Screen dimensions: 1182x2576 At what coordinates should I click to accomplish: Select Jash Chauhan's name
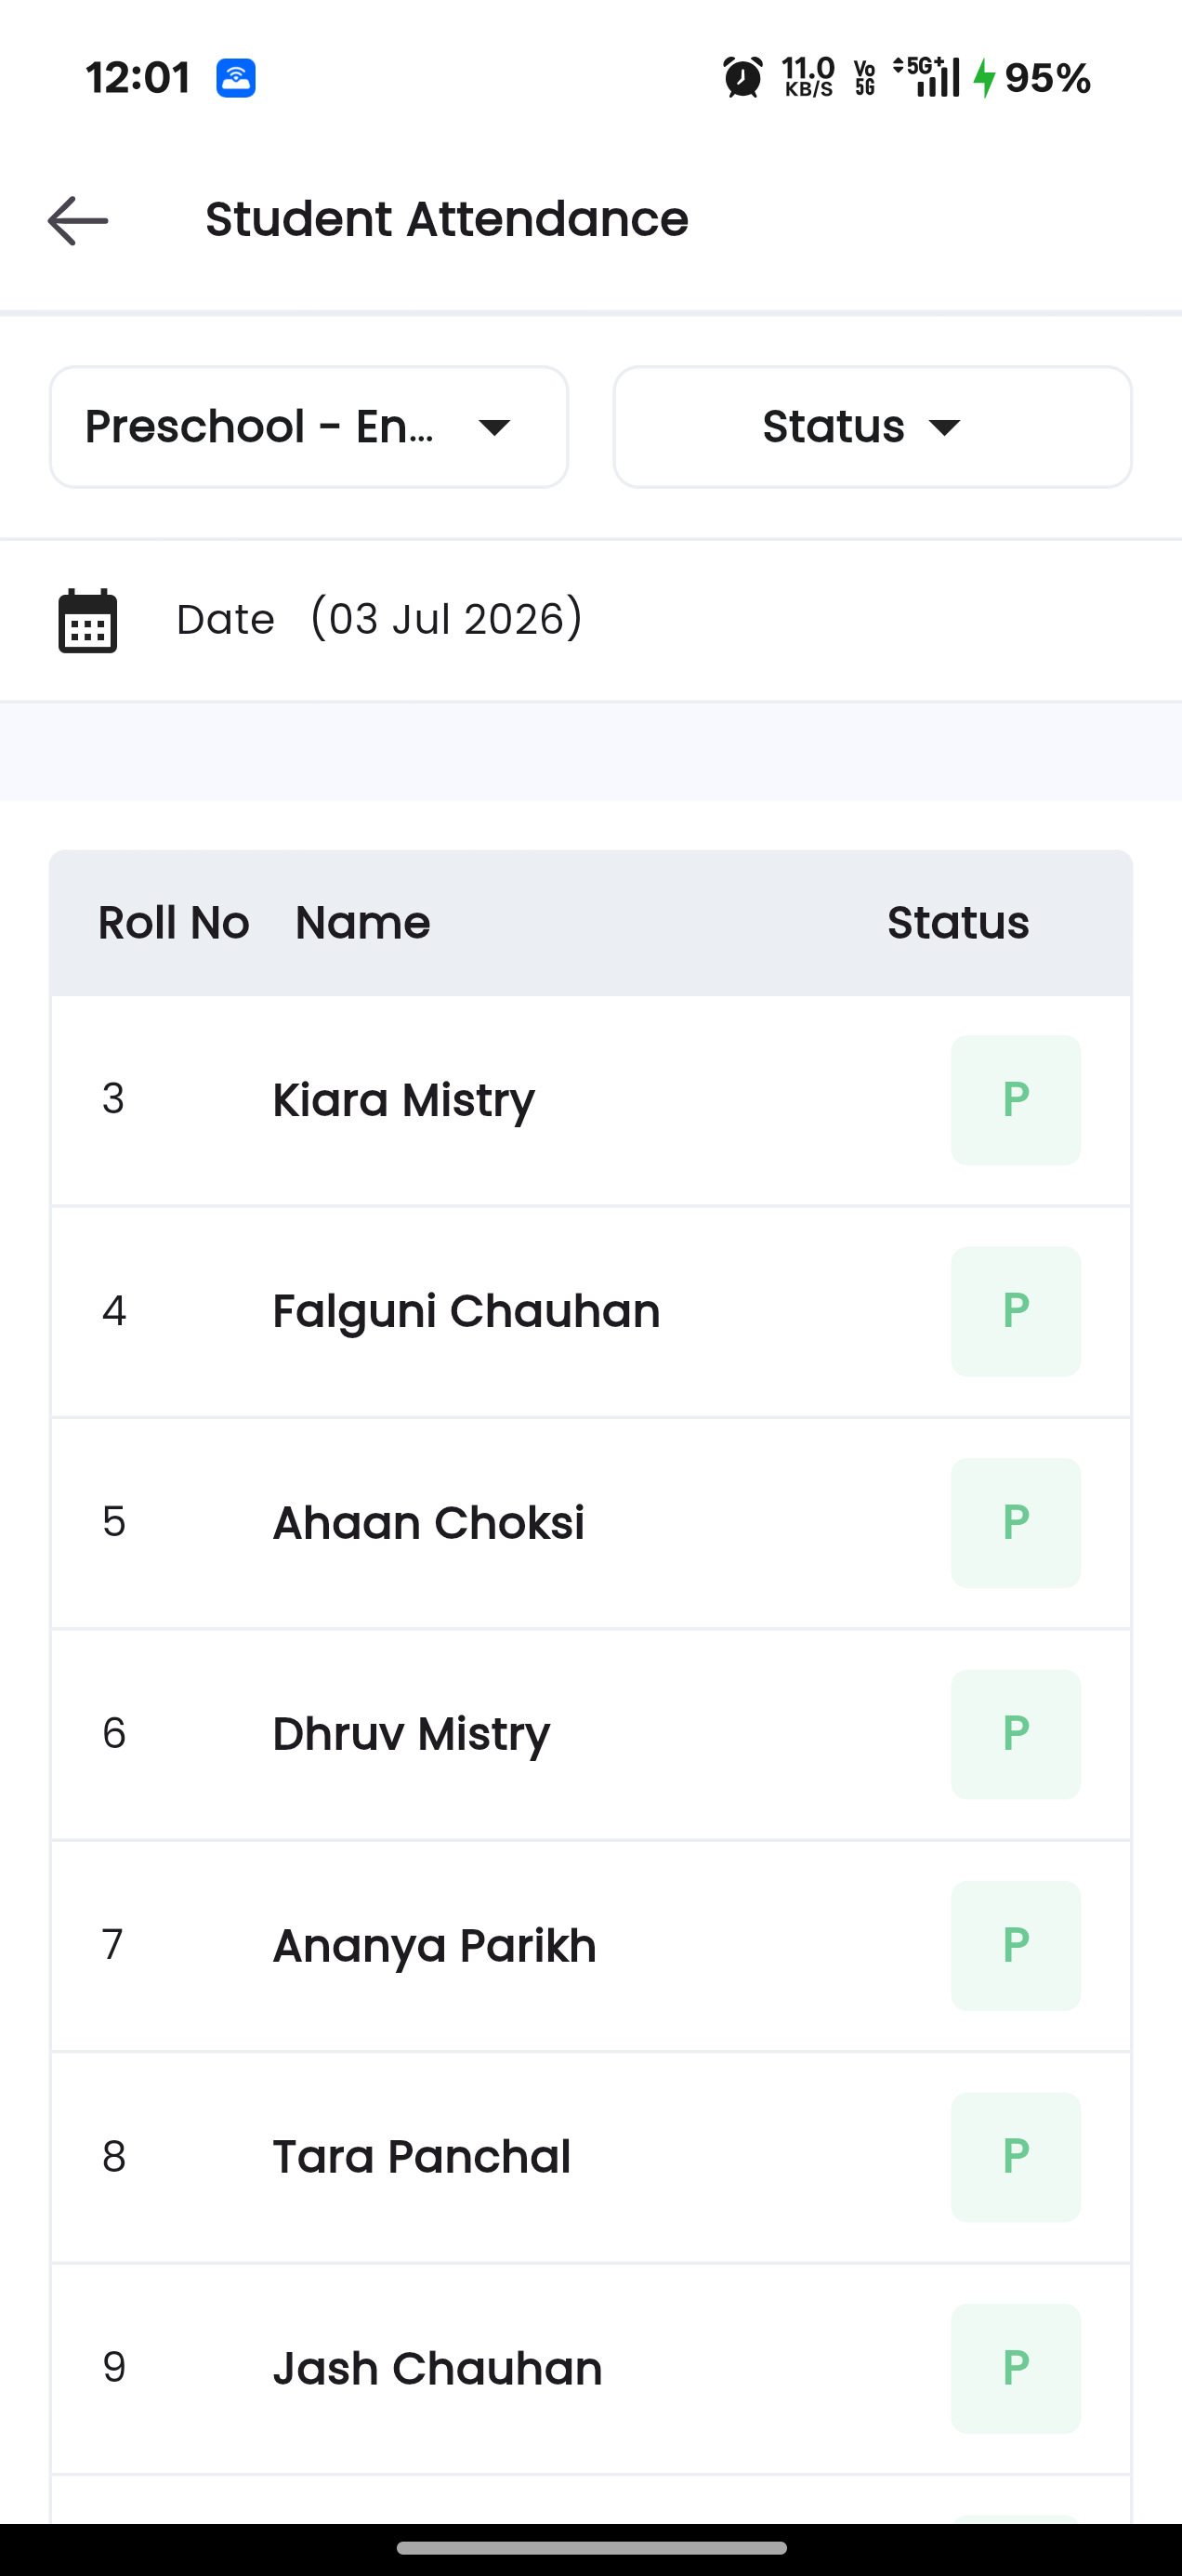pos(437,2368)
